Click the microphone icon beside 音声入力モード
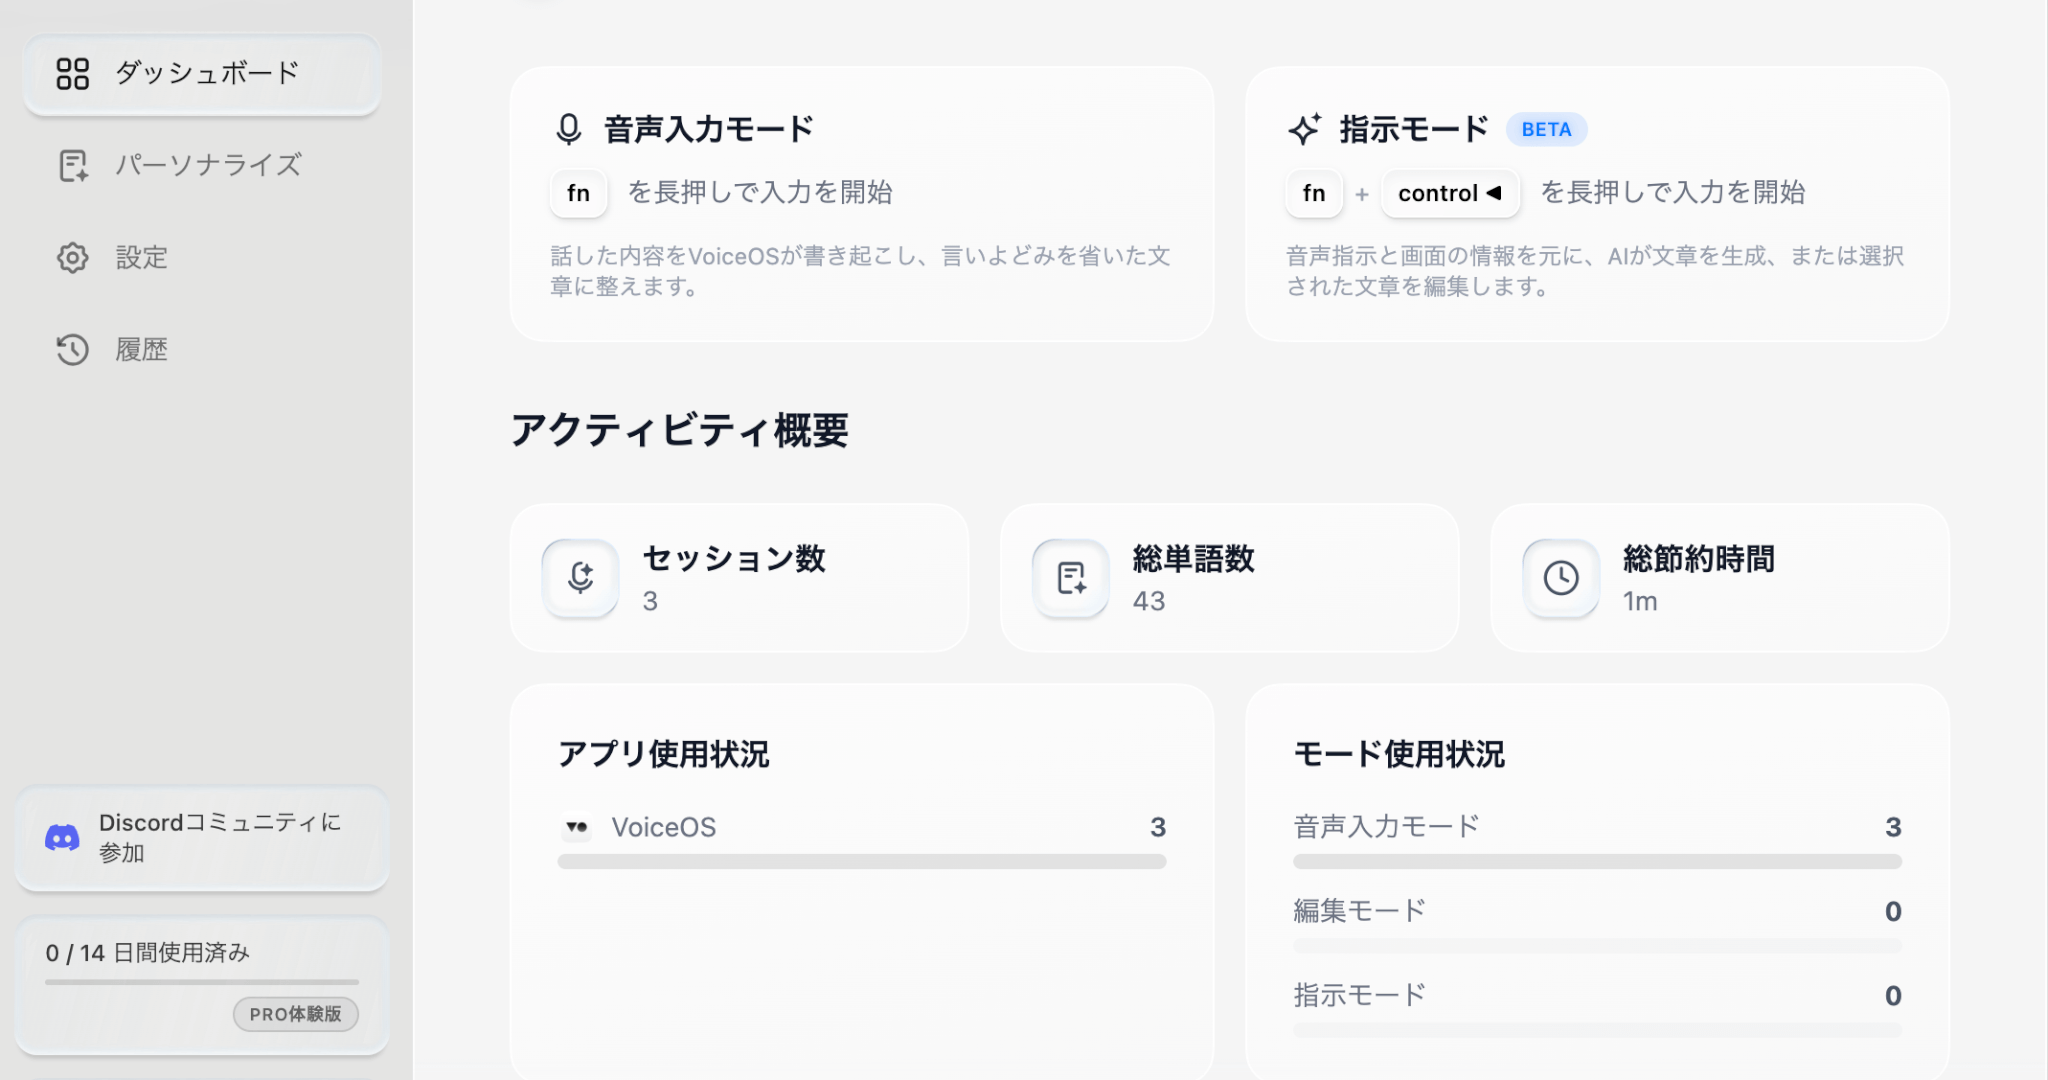The width and height of the screenshot is (2048, 1080). [x=569, y=129]
